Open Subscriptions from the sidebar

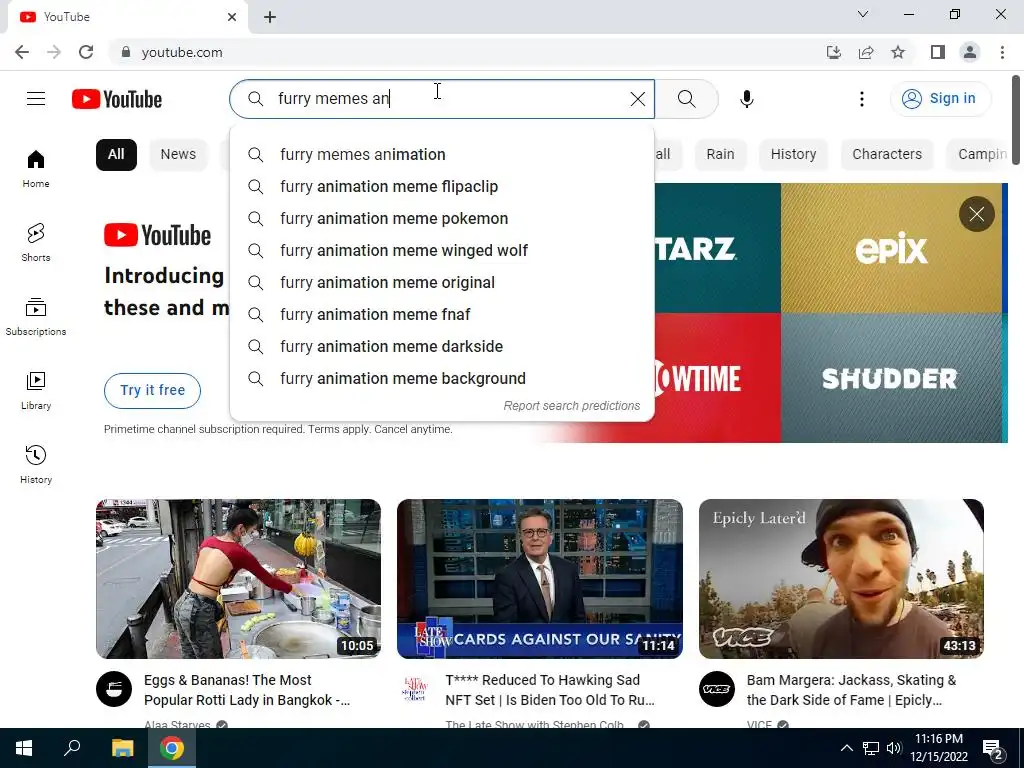coord(36,316)
